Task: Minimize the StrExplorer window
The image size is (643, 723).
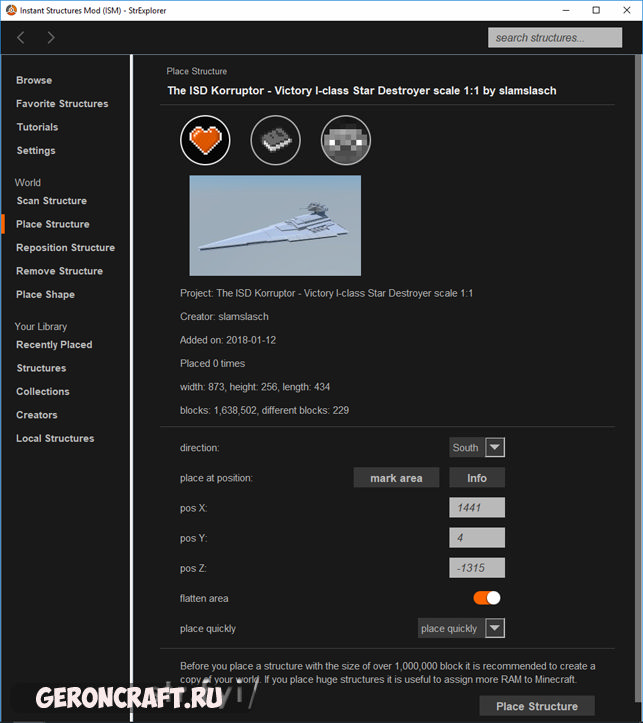Action: coord(566,10)
